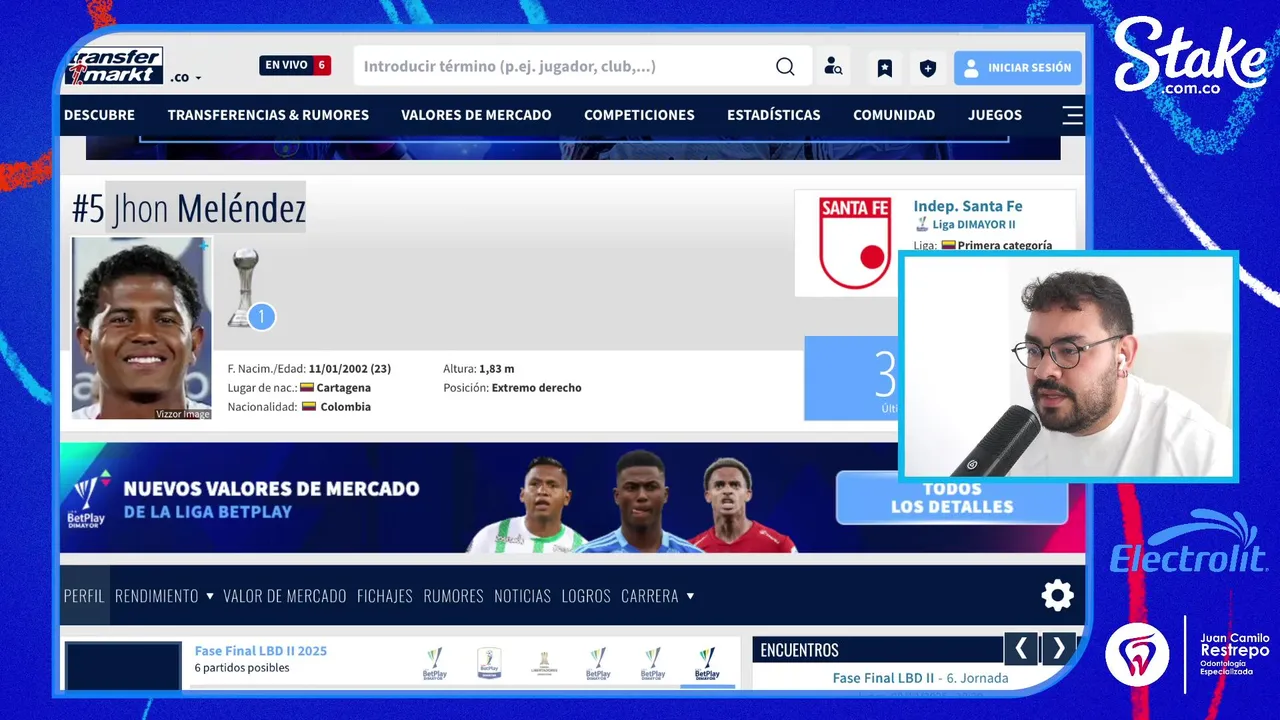Click the Primera categoría league link
Screen dimensions: 1280x720
tap(1004, 245)
